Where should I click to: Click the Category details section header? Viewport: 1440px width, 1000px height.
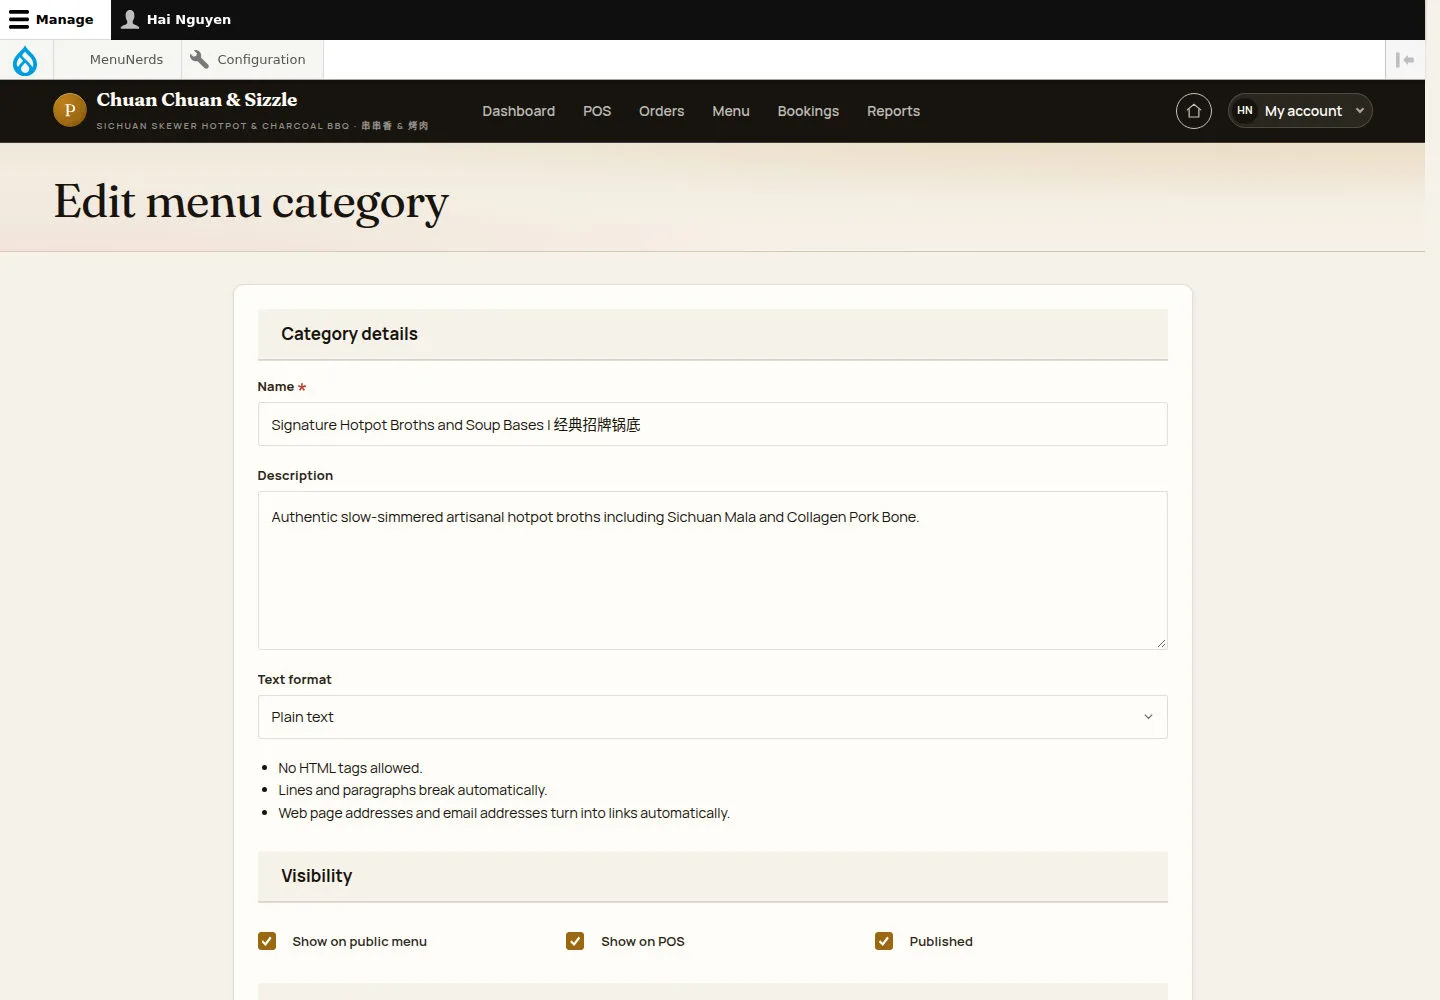[x=712, y=334]
